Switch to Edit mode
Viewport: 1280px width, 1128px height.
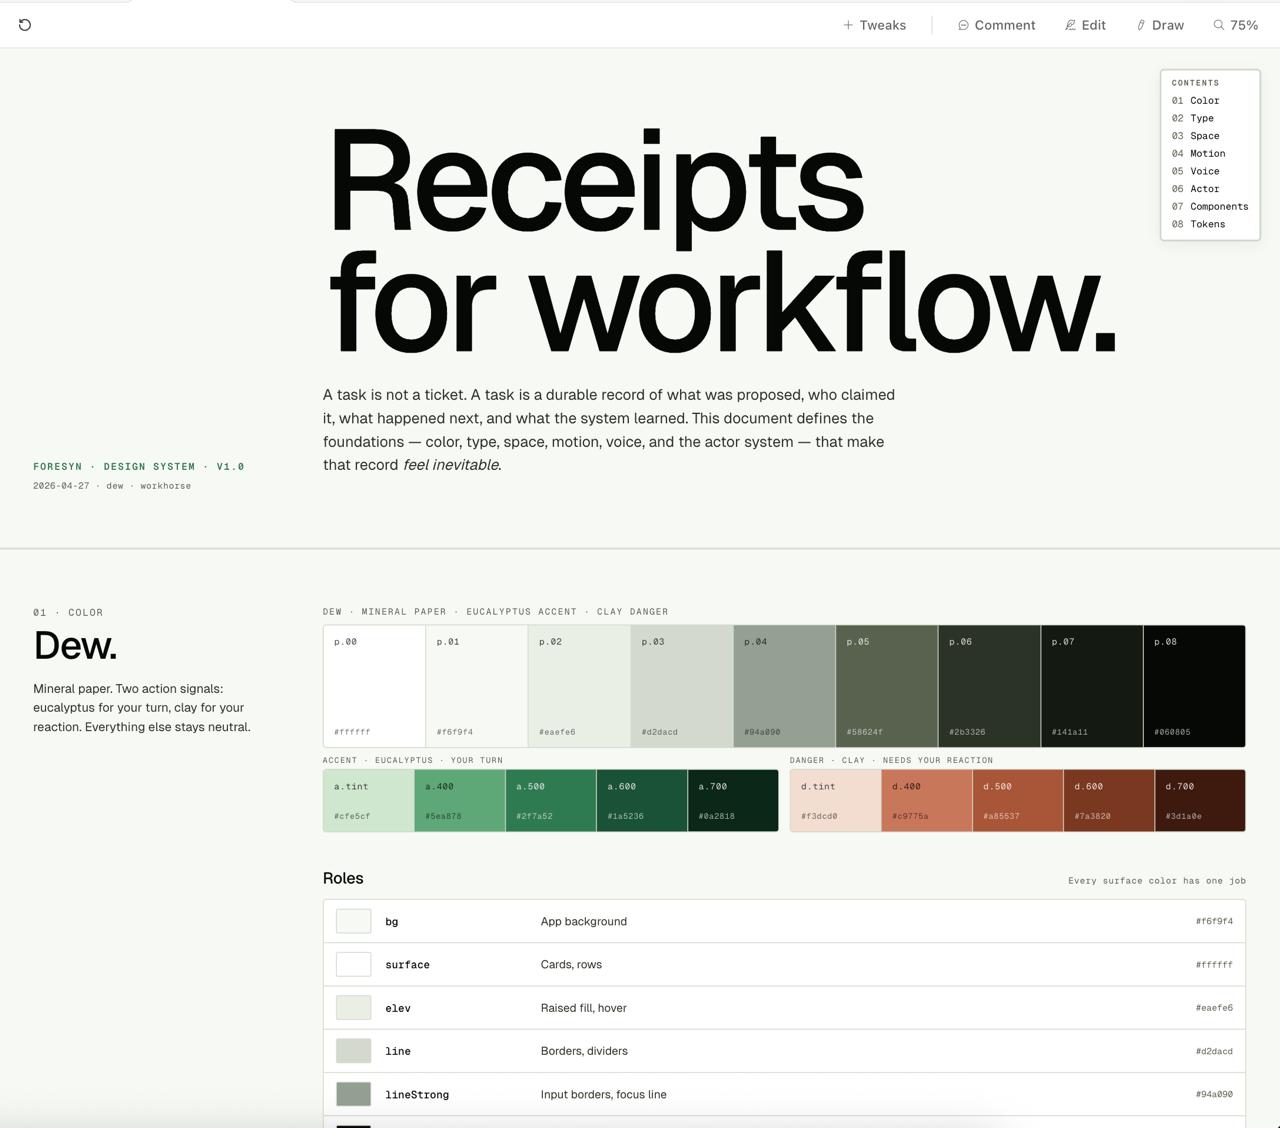[x=1085, y=25]
